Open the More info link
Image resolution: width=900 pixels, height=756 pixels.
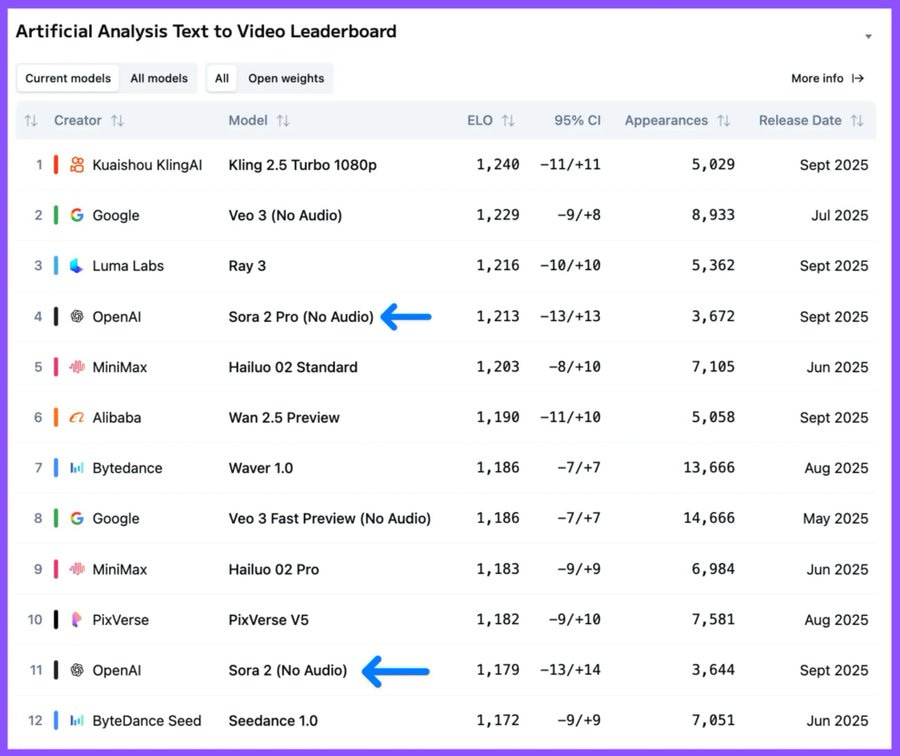click(x=827, y=78)
